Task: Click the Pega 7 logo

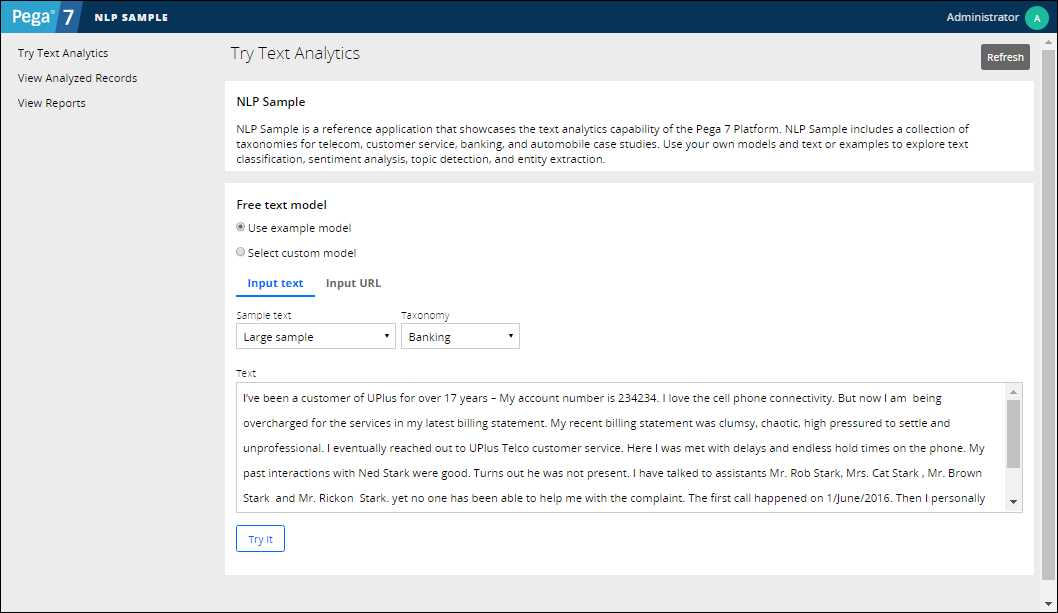Action: [x=42, y=17]
